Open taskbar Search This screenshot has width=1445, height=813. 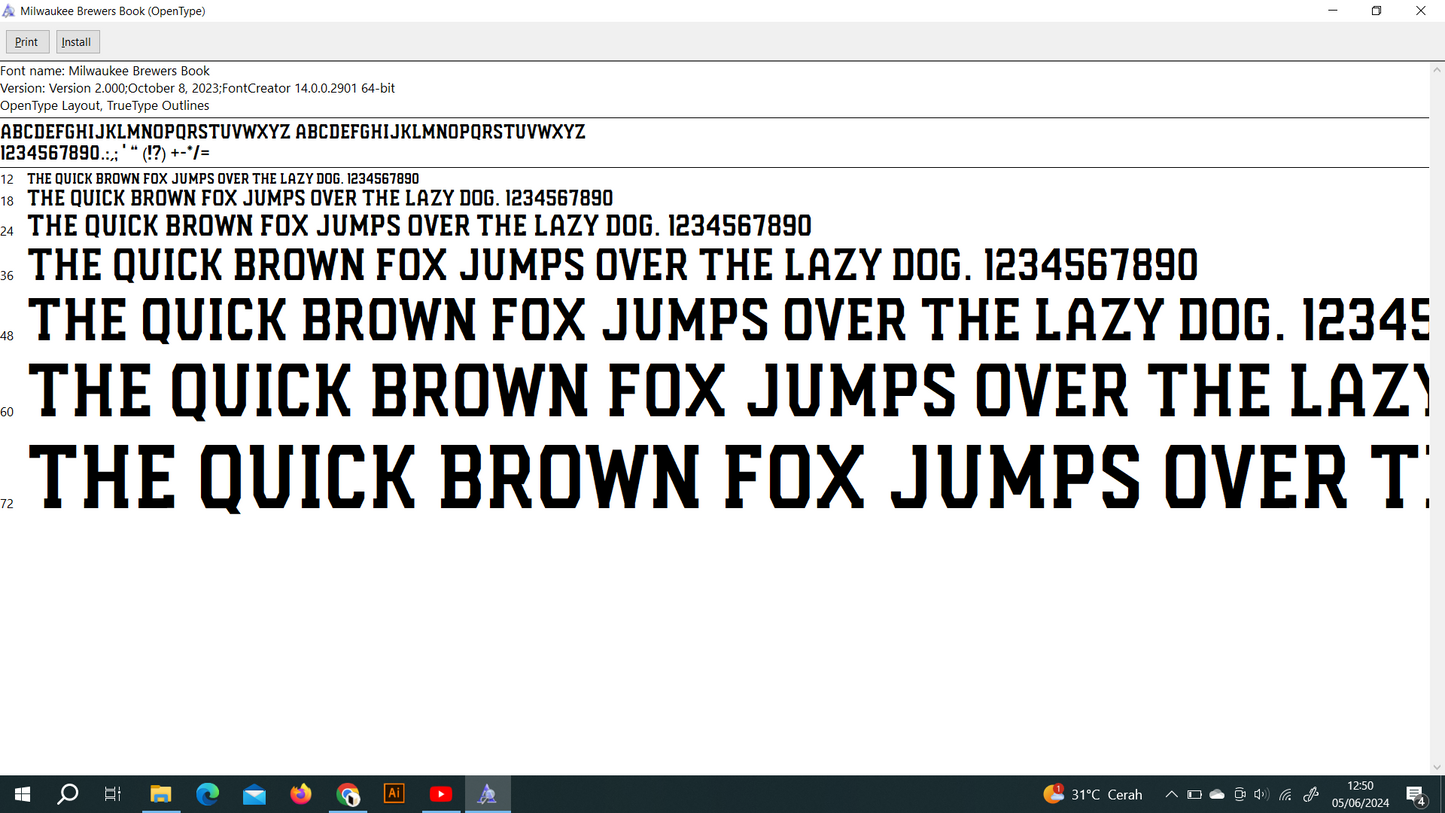[67, 794]
